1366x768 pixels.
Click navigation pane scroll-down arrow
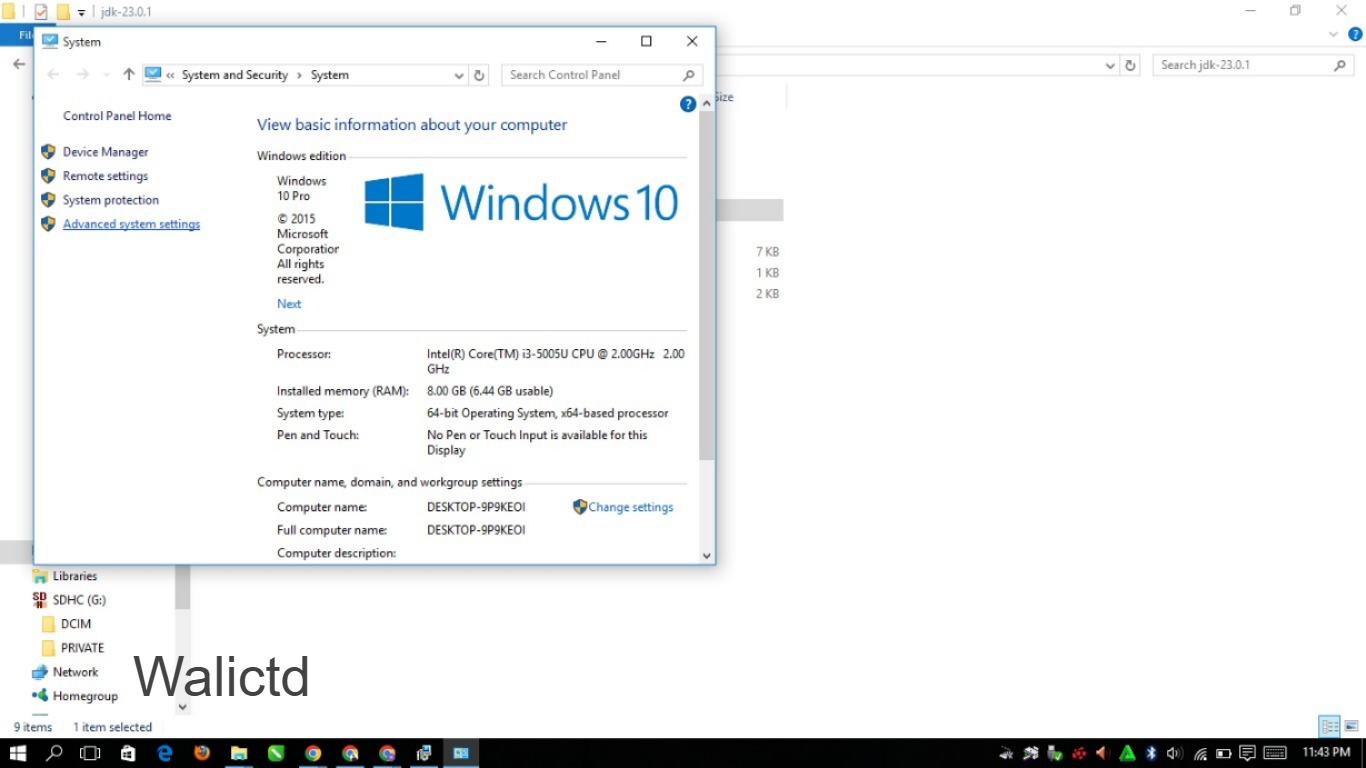coord(183,707)
